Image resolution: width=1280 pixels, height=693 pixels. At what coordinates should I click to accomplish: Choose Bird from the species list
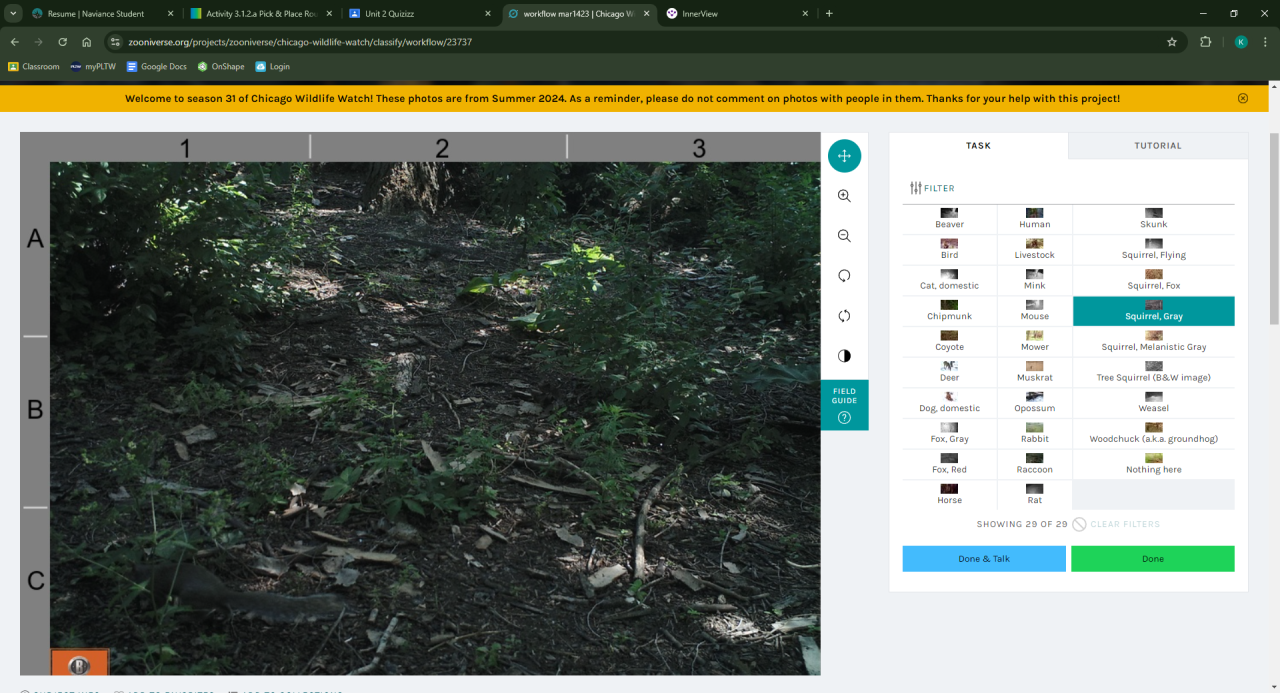click(x=949, y=250)
